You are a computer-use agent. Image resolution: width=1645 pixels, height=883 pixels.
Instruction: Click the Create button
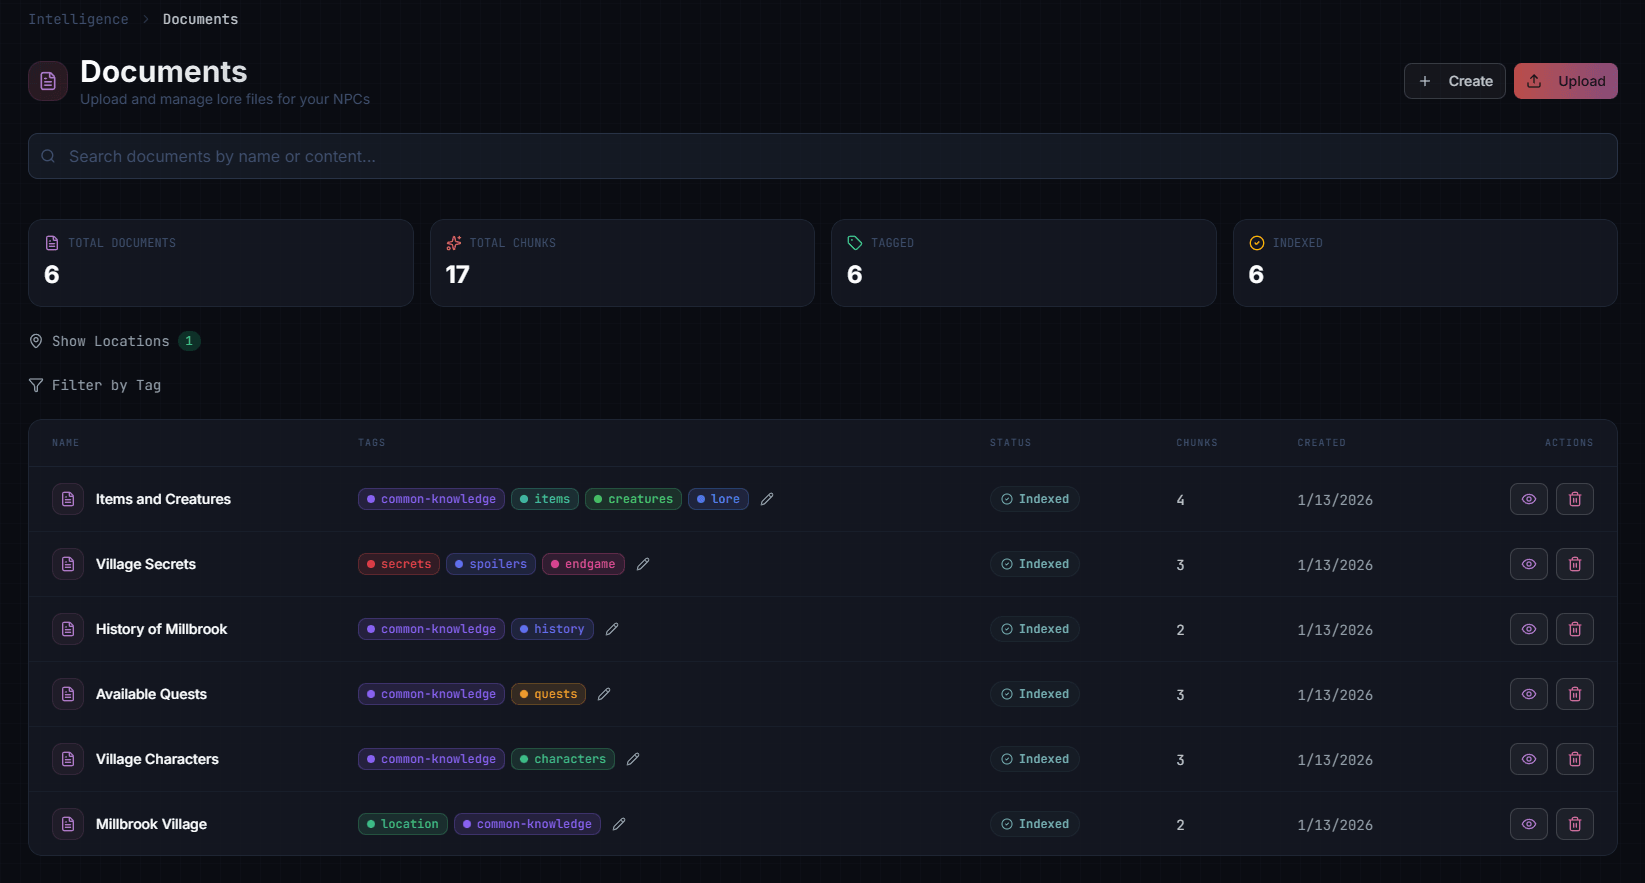coord(1454,81)
